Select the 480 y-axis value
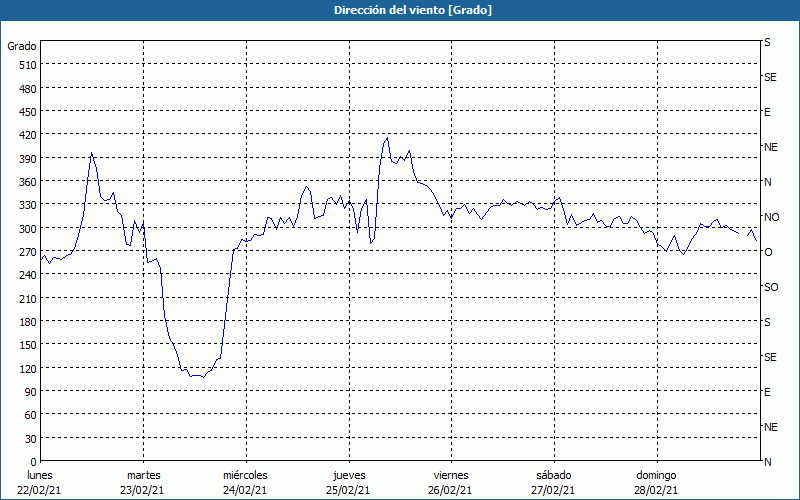This screenshot has height=500, width=800. coord(29,89)
